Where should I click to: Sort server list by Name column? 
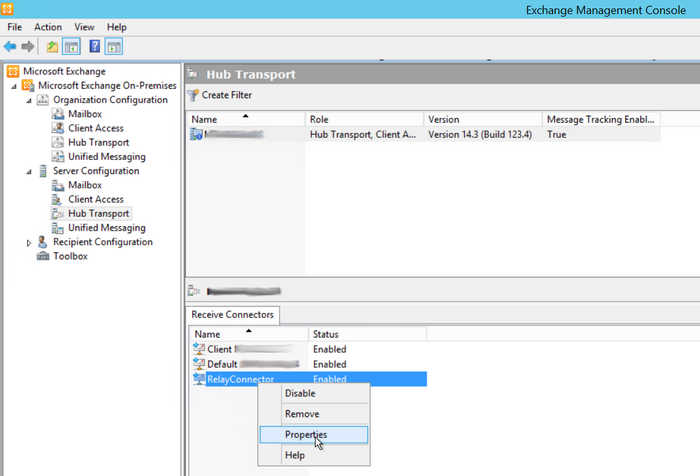click(x=246, y=119)
